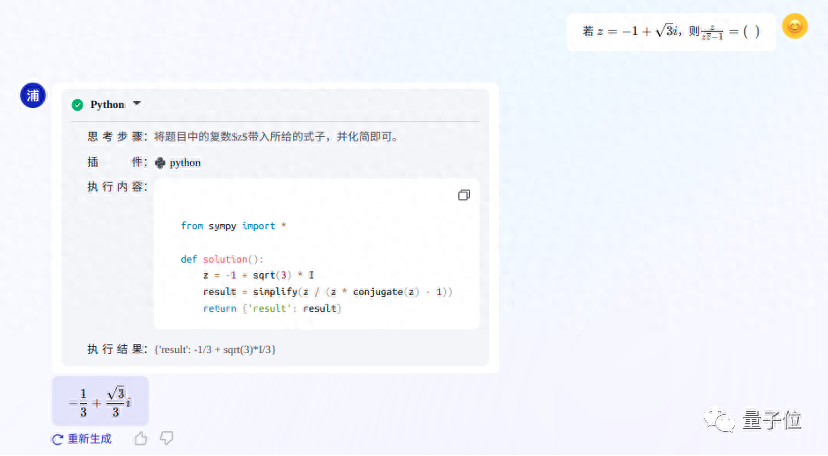Click the WeChat logo watermark
This screenshot has height=456, width=828.
(x=720, y=420)
